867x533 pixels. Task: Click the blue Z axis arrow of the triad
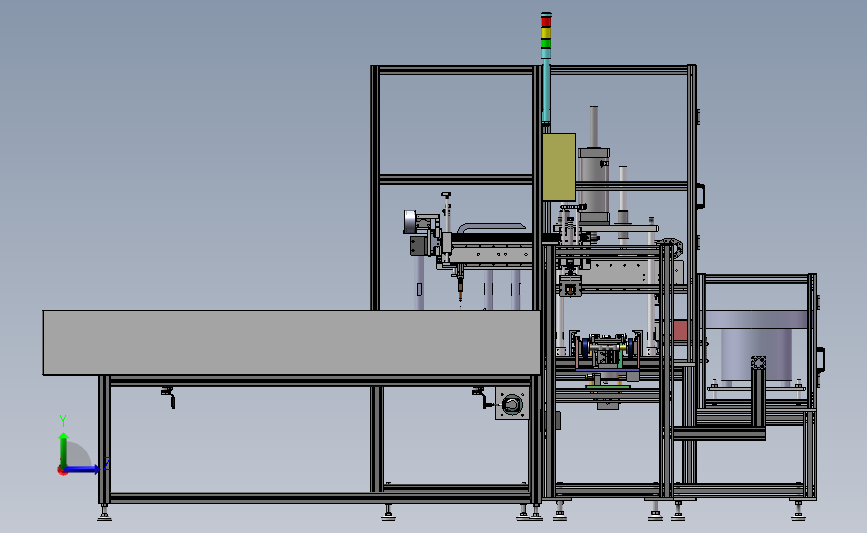(82, 469)
